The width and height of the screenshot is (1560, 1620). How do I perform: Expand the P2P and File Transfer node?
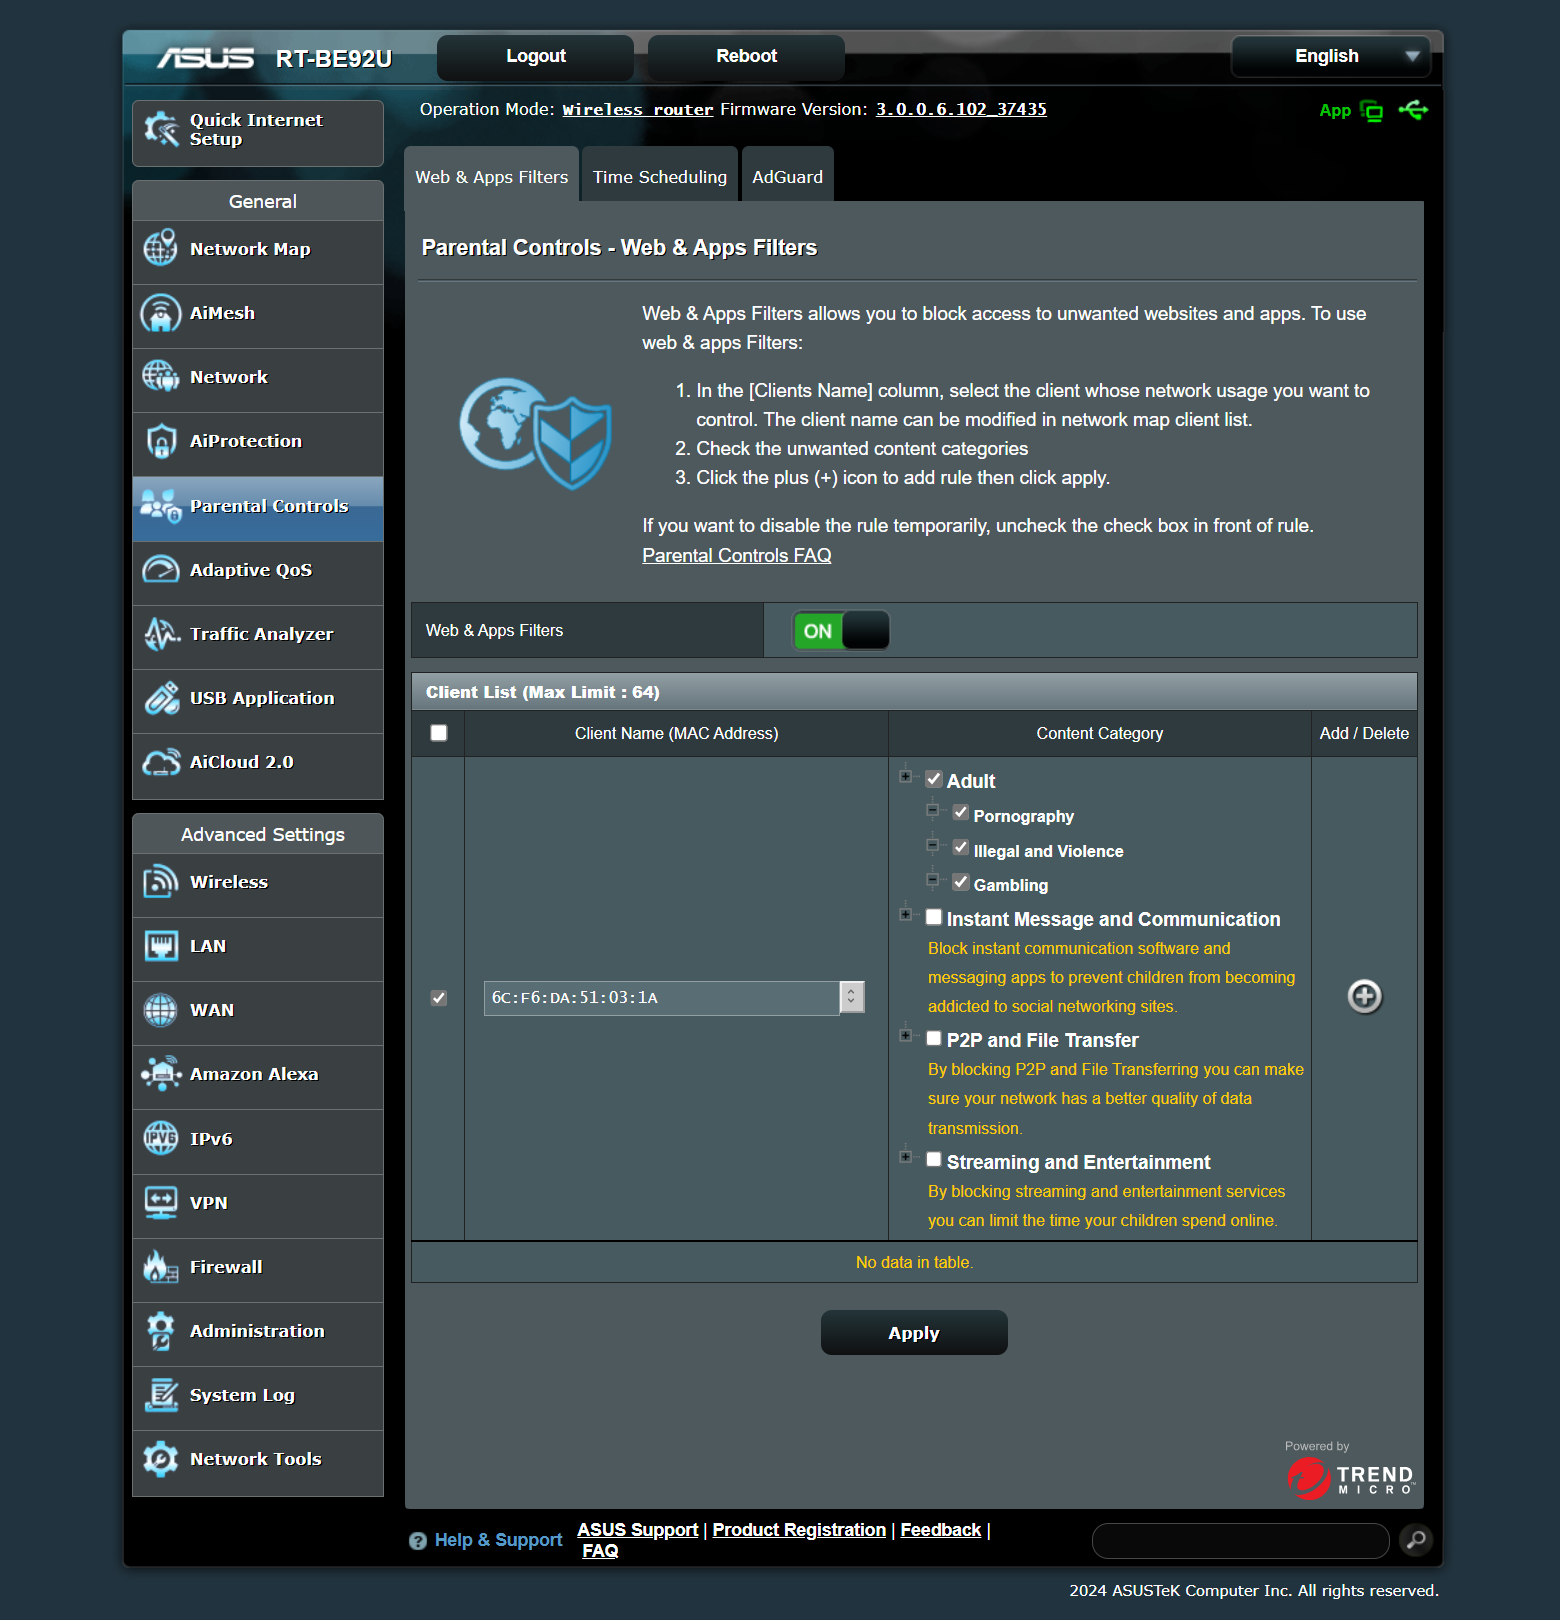(905, 1035)
